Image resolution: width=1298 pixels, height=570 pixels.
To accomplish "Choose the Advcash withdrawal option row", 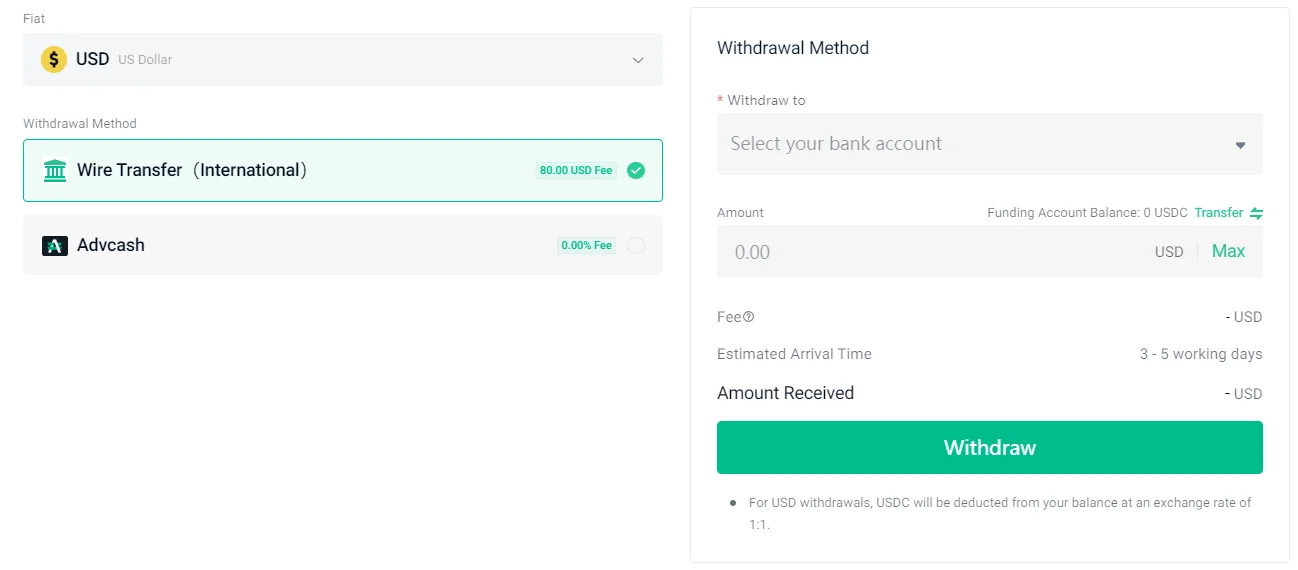I will (343, 245).
